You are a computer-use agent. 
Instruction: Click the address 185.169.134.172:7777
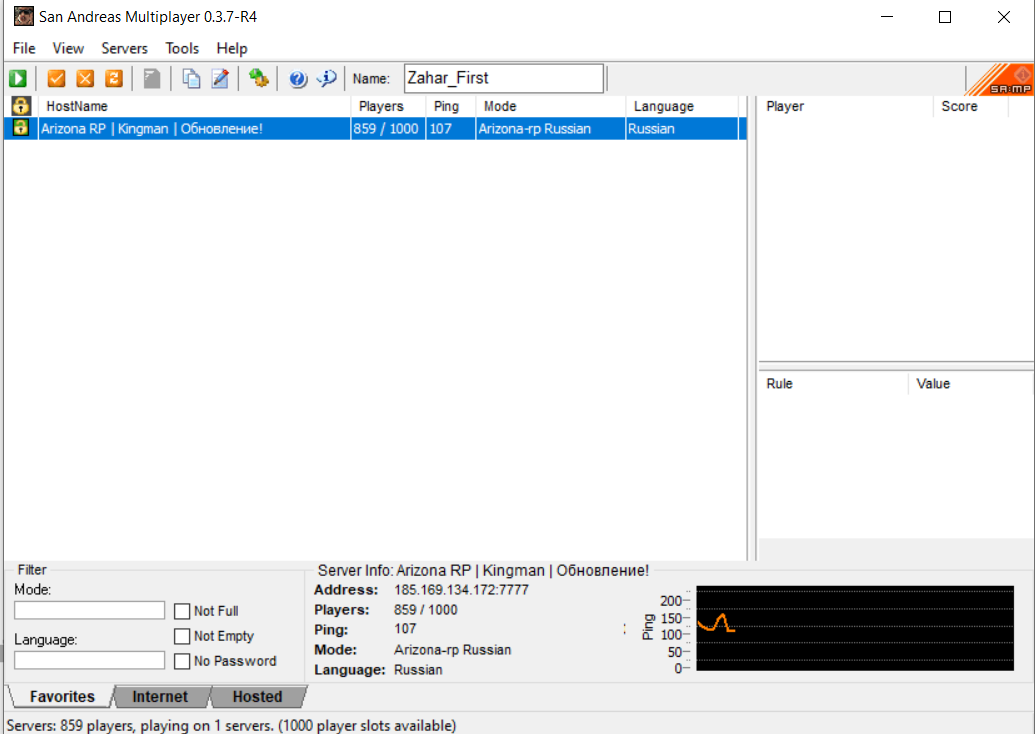461,590
